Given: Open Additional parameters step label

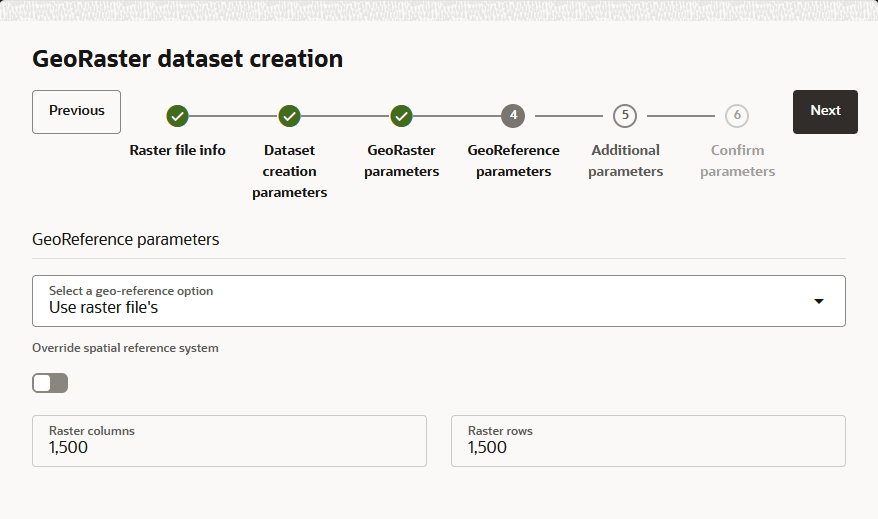Looking at the screenshot, I should click(x=625, y=161).
